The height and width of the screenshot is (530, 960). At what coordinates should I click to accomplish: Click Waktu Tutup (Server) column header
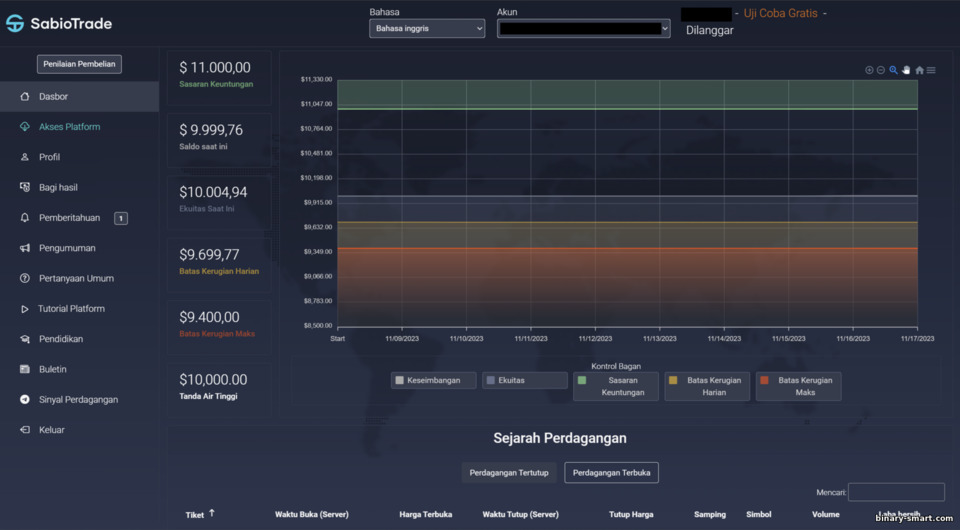click(520, 515)
